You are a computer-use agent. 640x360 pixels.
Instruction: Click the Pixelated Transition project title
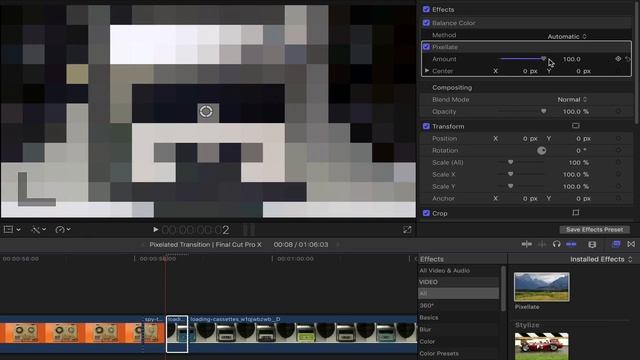pyautogui.click(x=205, y=244)
